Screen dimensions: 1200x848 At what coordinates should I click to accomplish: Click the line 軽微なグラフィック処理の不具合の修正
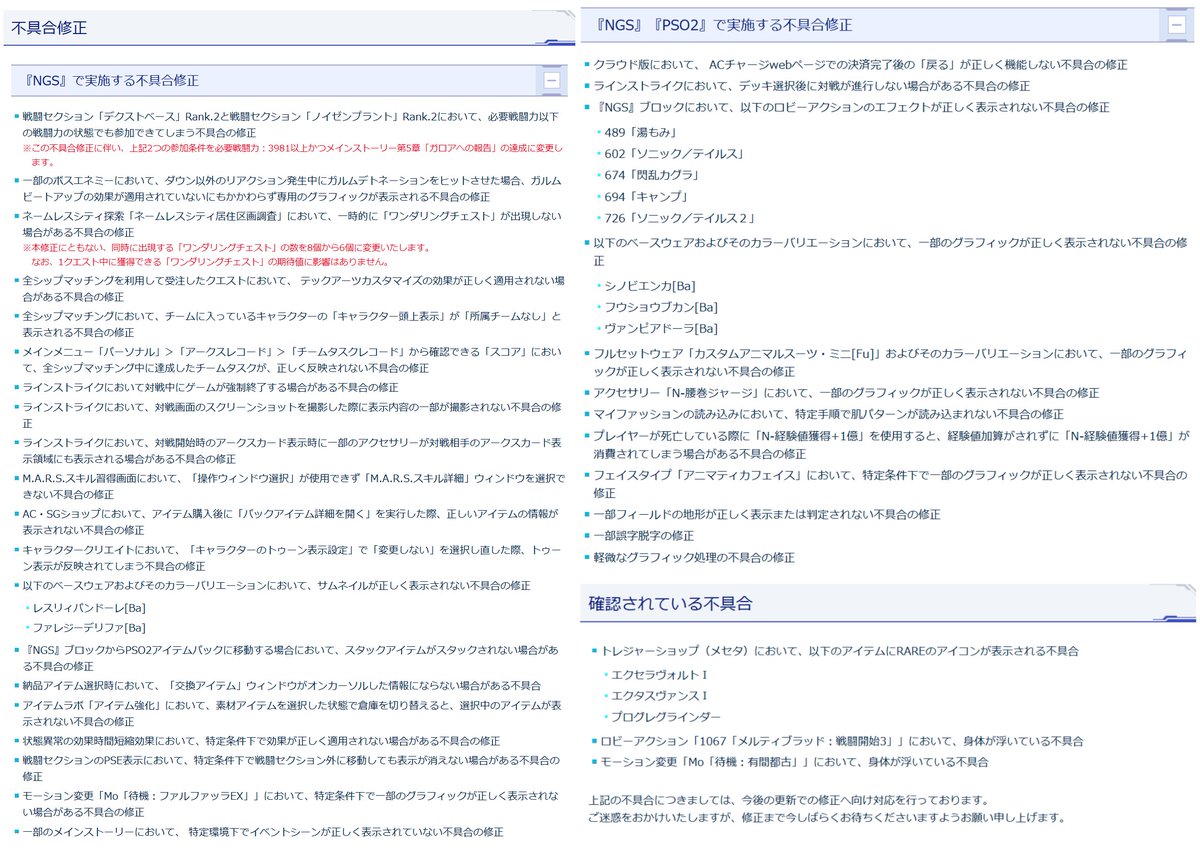tap(694, 557)
